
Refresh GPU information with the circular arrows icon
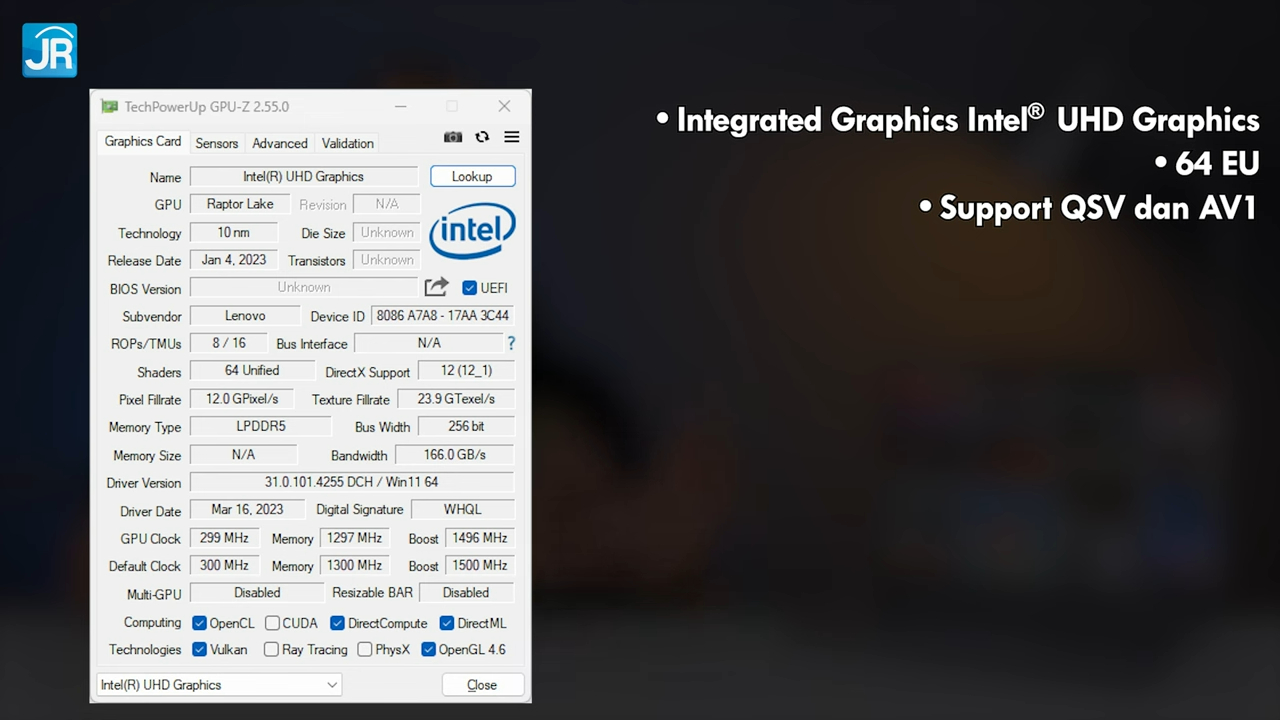click(x=482, y=137)
